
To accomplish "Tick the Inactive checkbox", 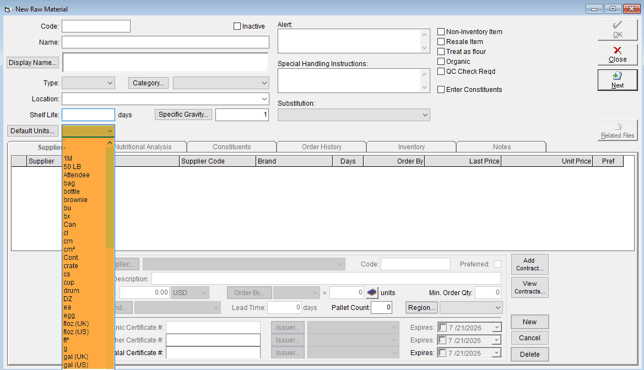I will (x=237, y=26).
